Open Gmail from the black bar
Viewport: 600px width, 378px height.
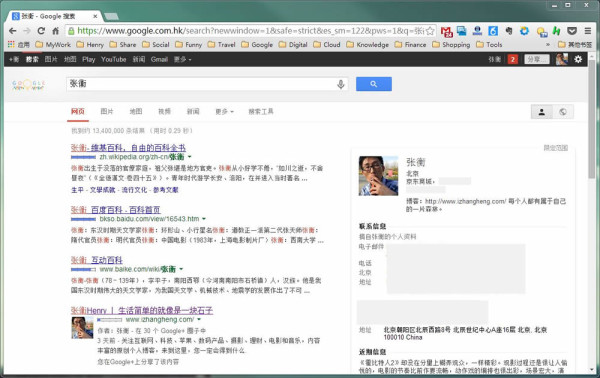click(x=159, y=59)
